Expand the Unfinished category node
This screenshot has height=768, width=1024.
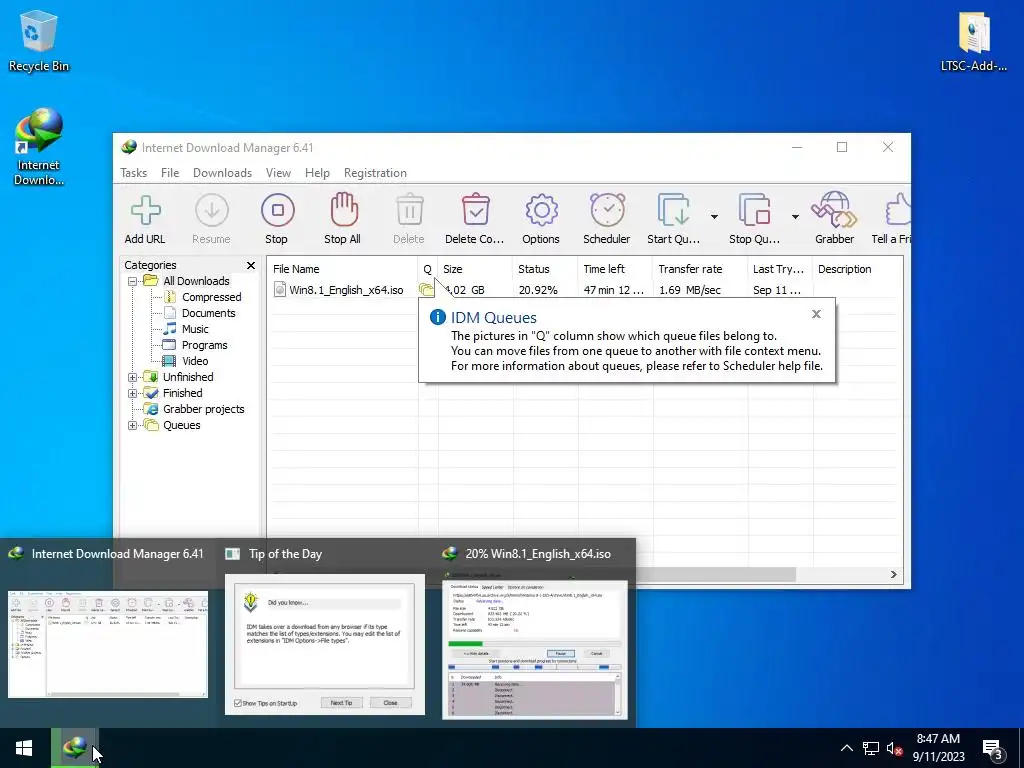tap(133, 377)
